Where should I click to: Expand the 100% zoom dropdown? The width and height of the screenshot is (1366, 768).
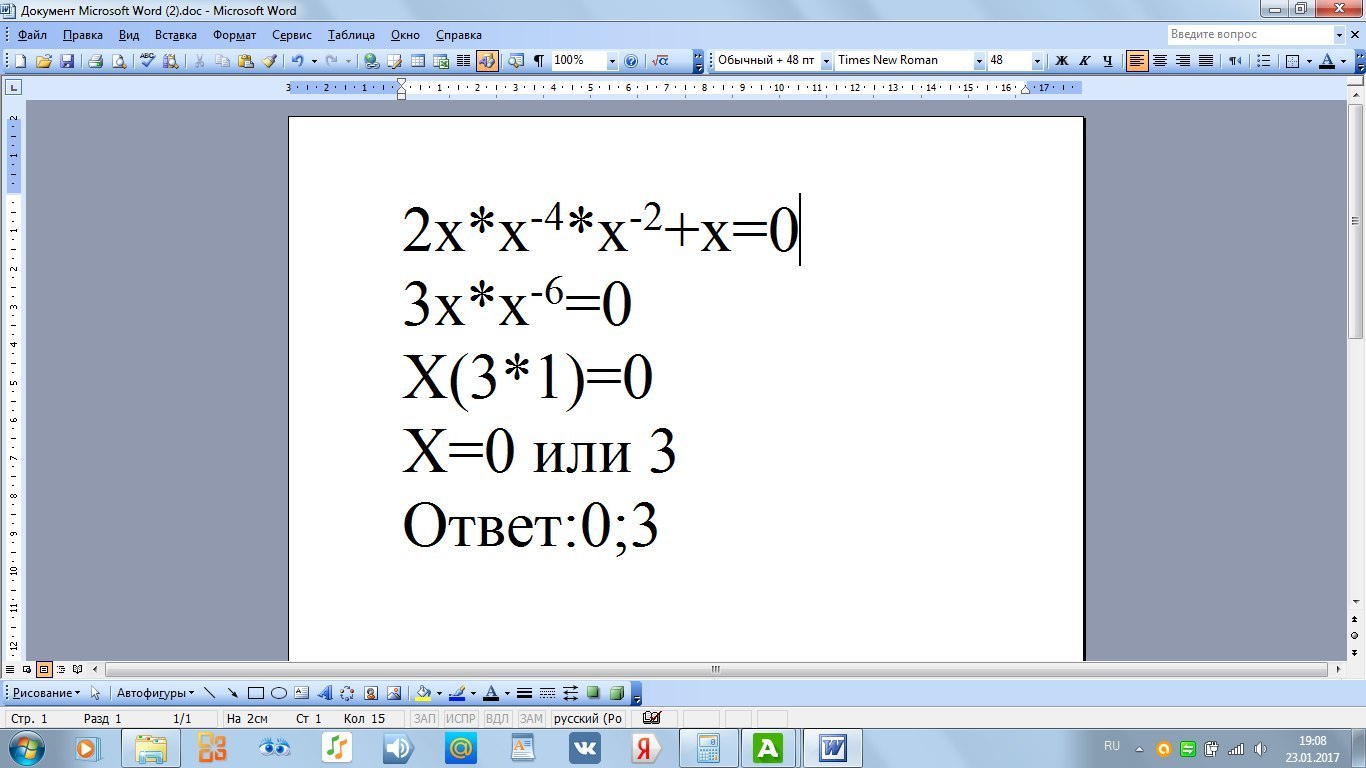coord(612,61)
